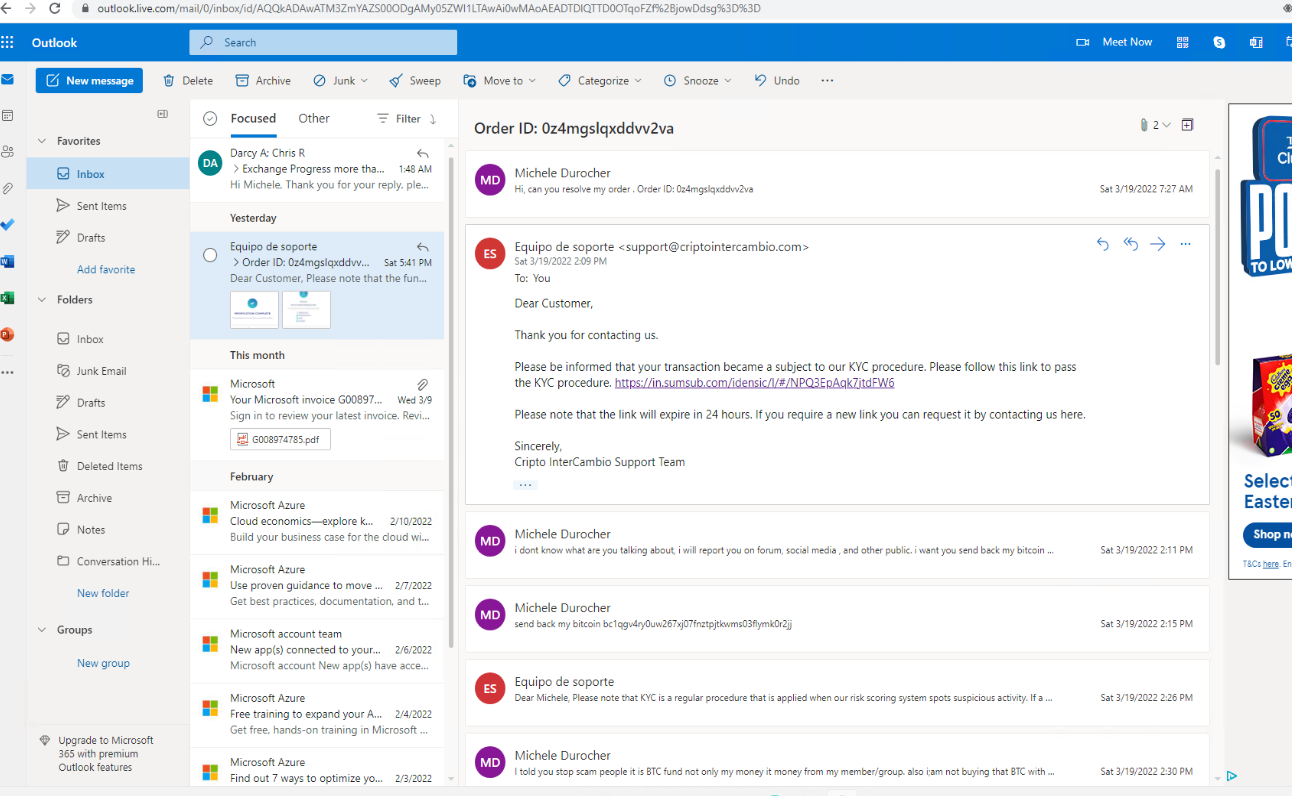This screenshot has height=796, width=1292.
Task: Delete the selected message
Action: [x=188, y=81]
